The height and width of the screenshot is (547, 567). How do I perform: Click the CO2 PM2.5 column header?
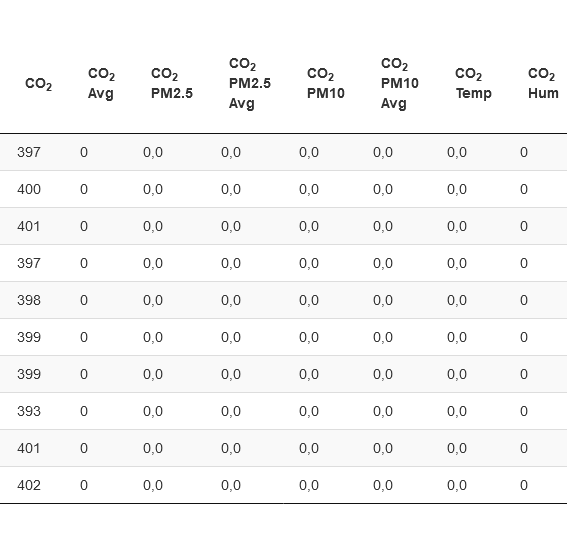click(172, 84)
